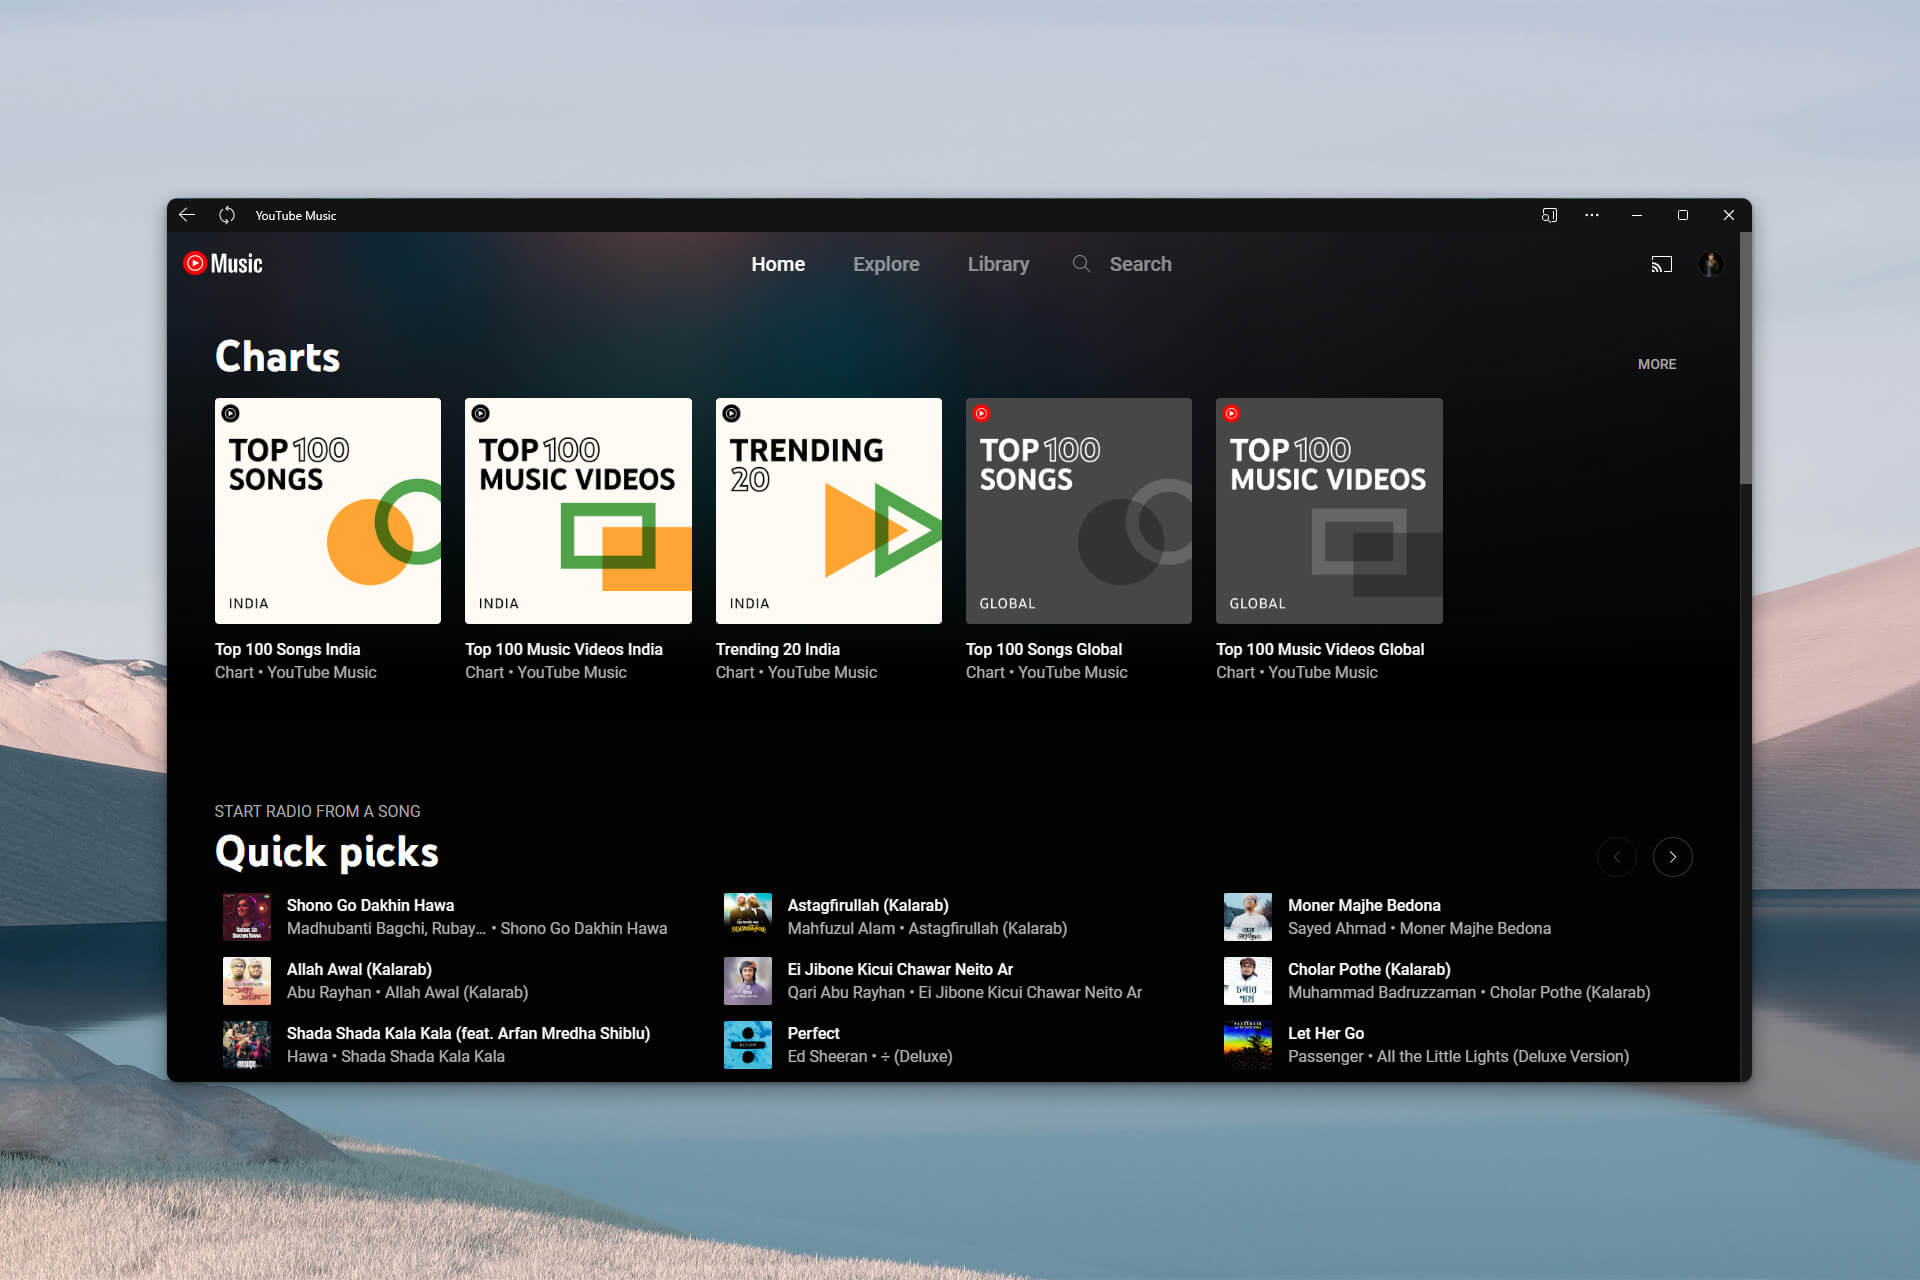1920x1280 pixels.
Task: Click the Top 100 Music Videos Global title
Action: [x=1320, y=649]
